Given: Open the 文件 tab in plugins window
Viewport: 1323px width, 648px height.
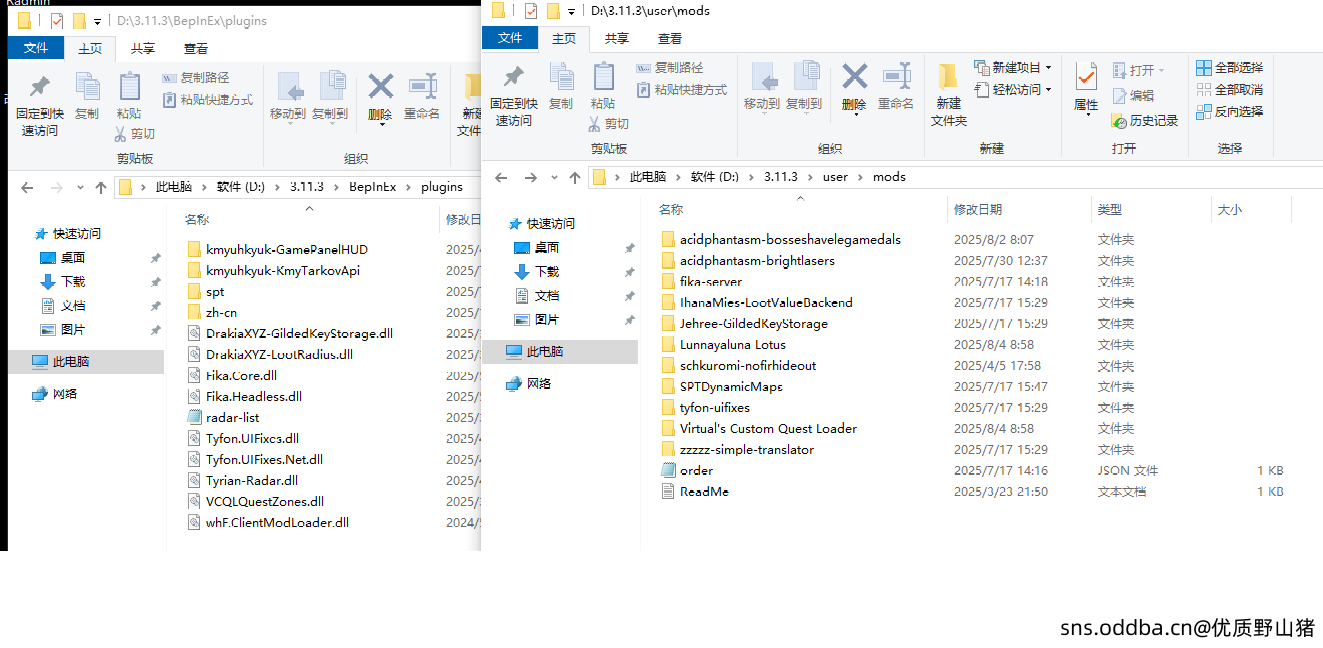Looking at the screenshot, I should (x=36, y=48).
